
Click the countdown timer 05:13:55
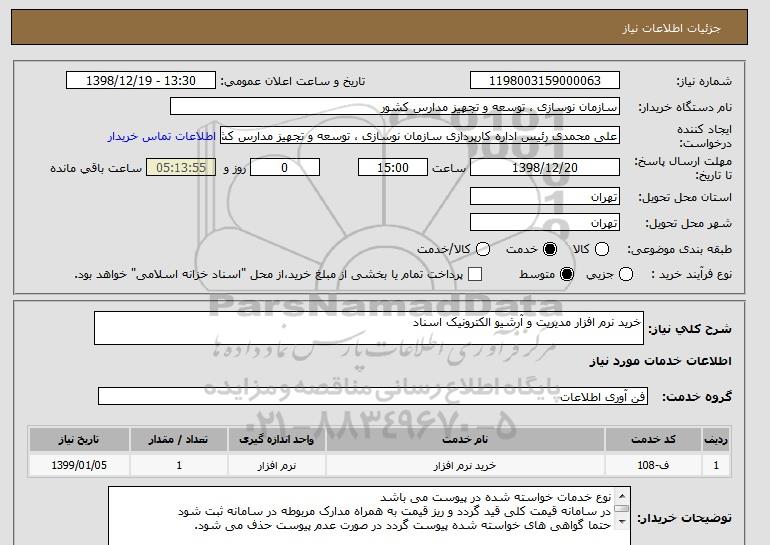pos(181,167)
